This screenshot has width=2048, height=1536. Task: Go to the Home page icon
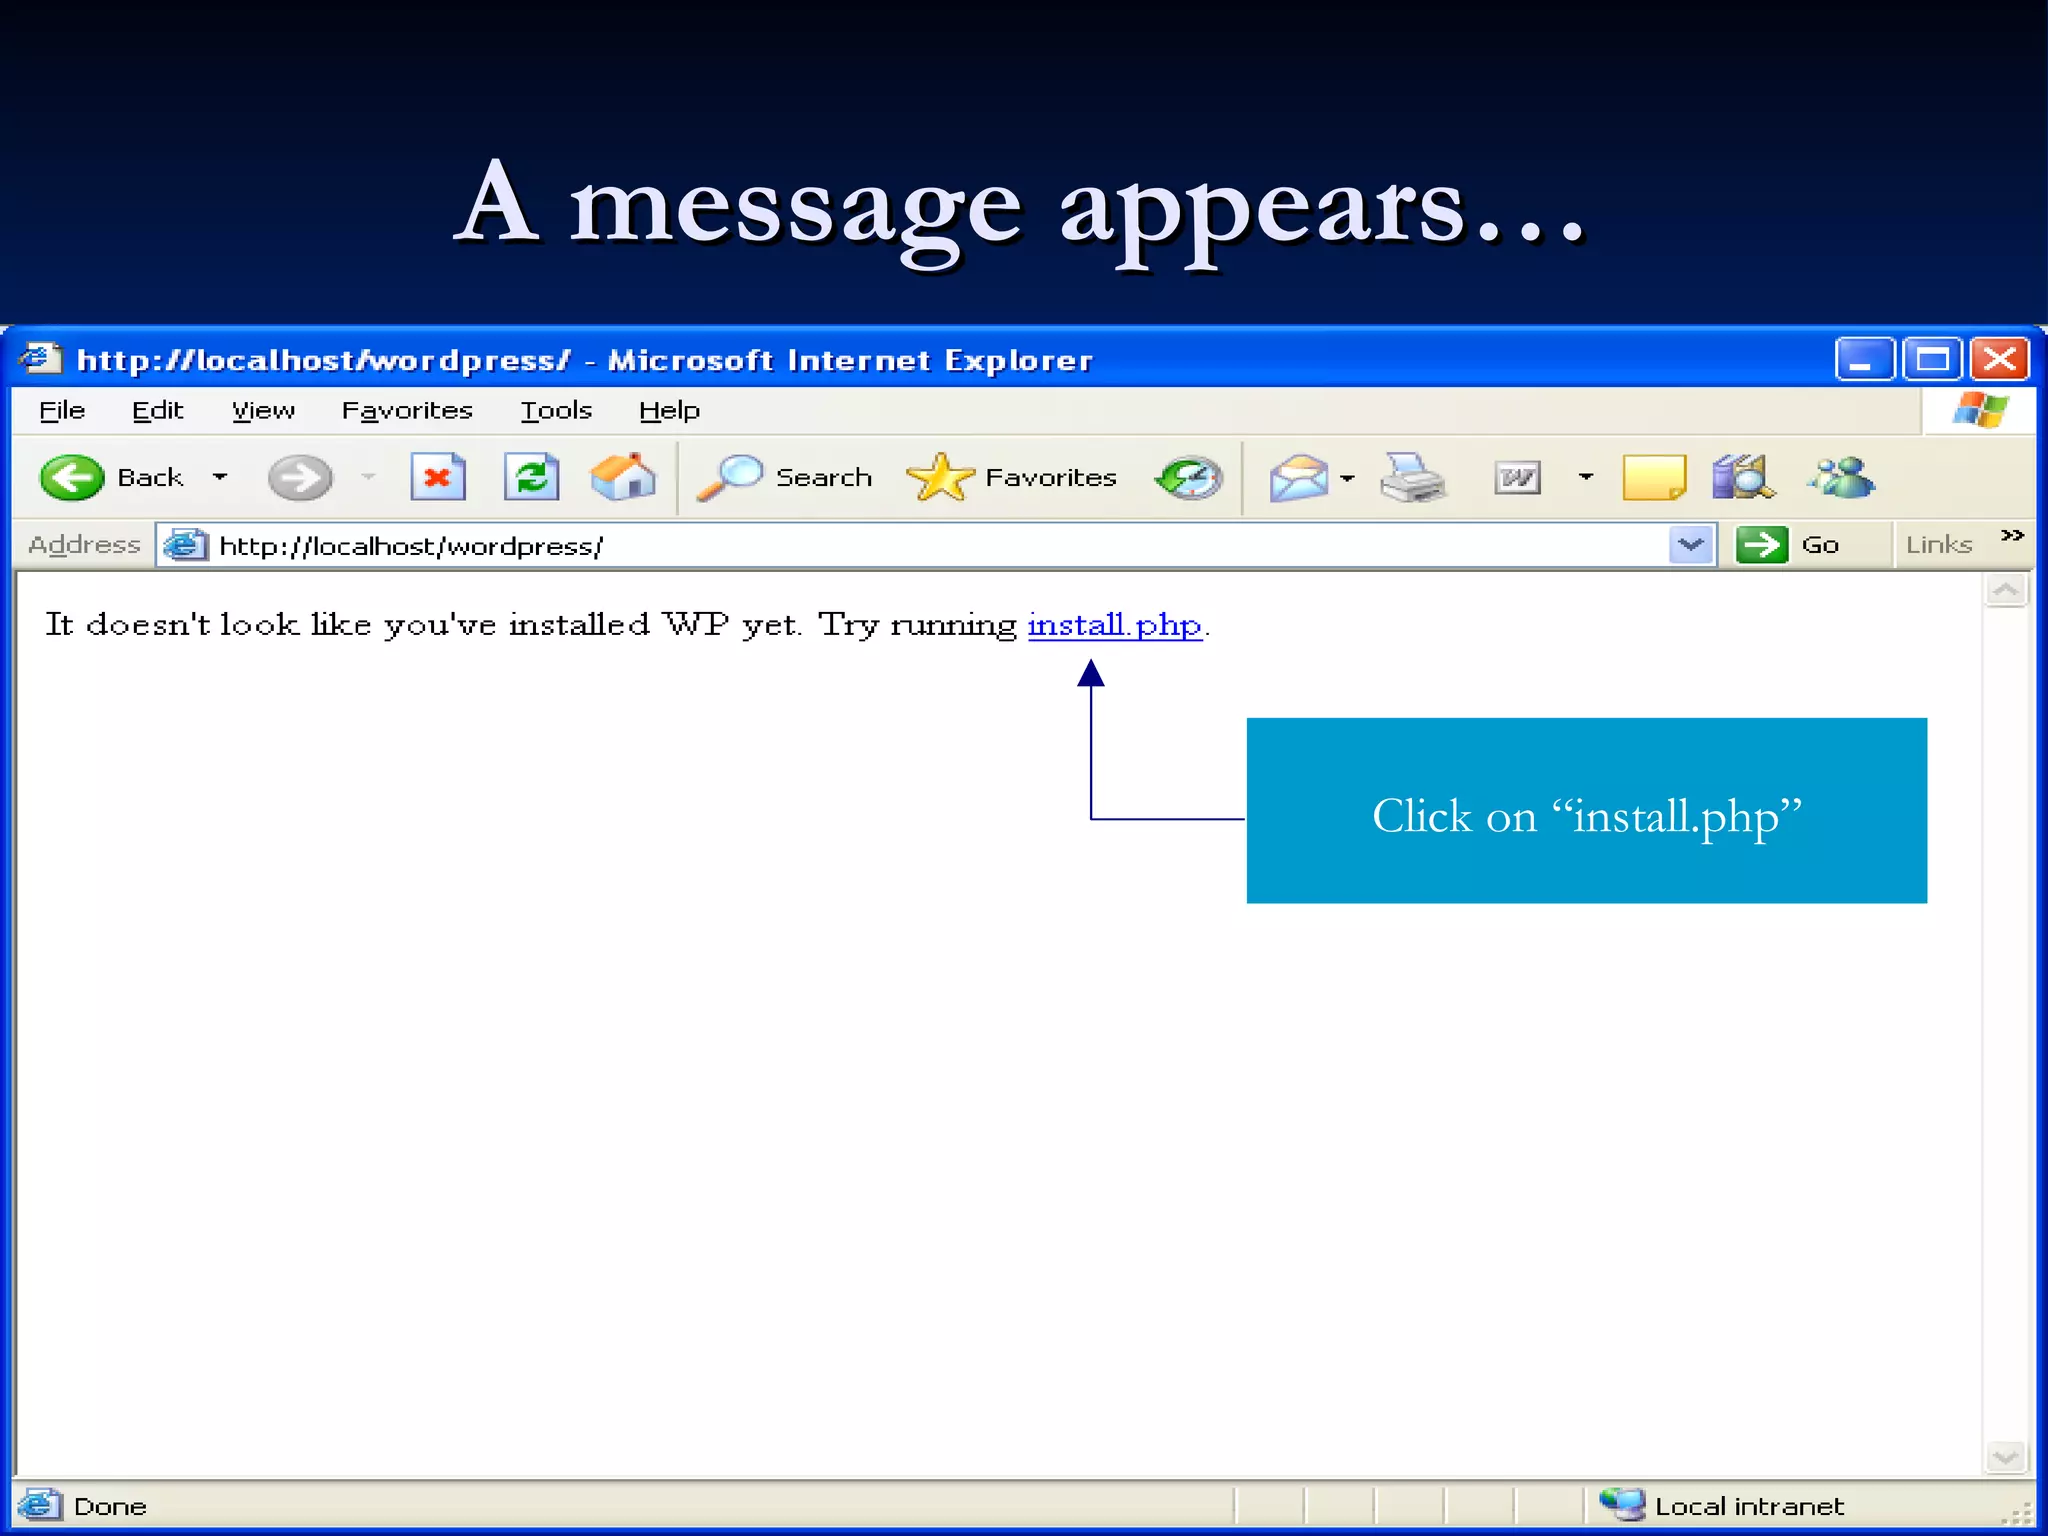point(623,477)
